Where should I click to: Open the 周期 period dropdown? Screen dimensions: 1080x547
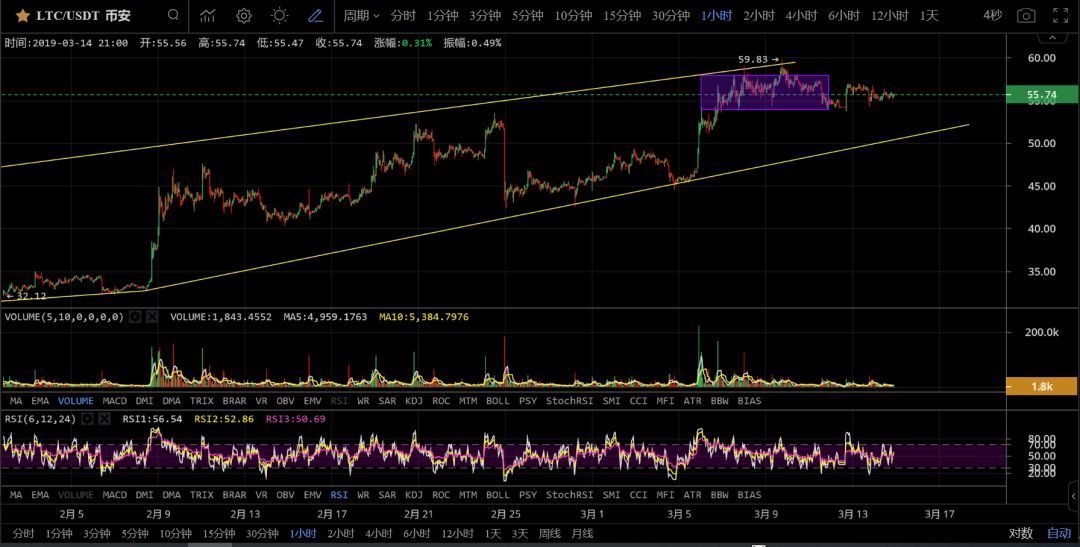click(362, 15)
